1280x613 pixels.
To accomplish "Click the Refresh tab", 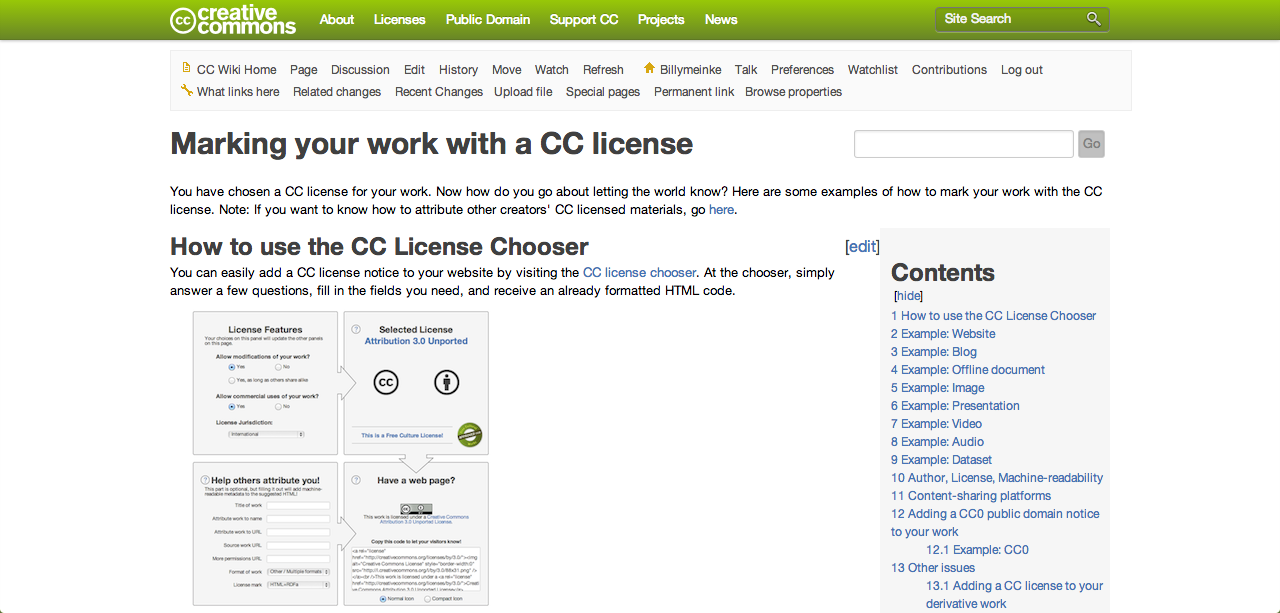I will 603,70.
